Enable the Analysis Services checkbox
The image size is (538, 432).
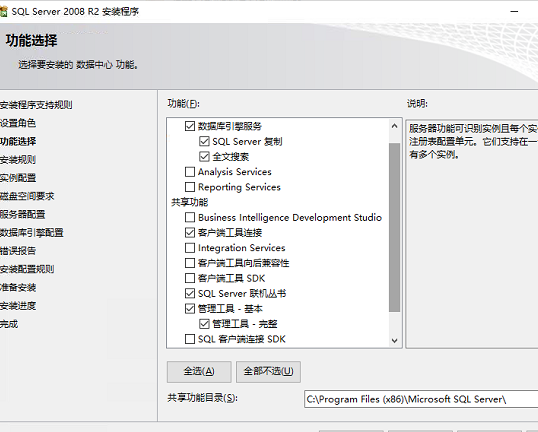point(190,172)
